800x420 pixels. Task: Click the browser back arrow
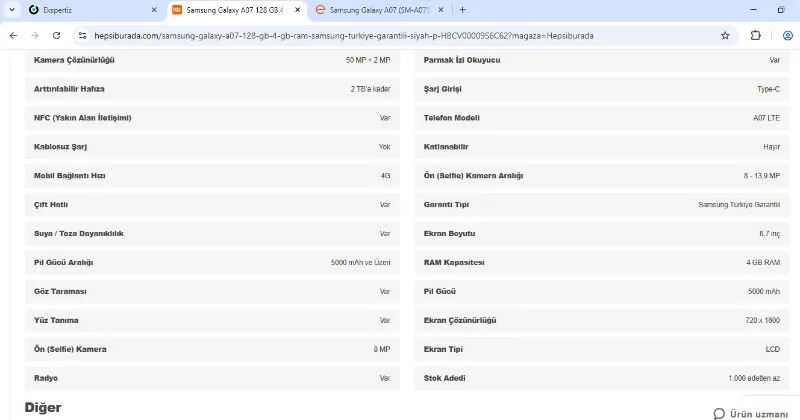coord(14,36)
